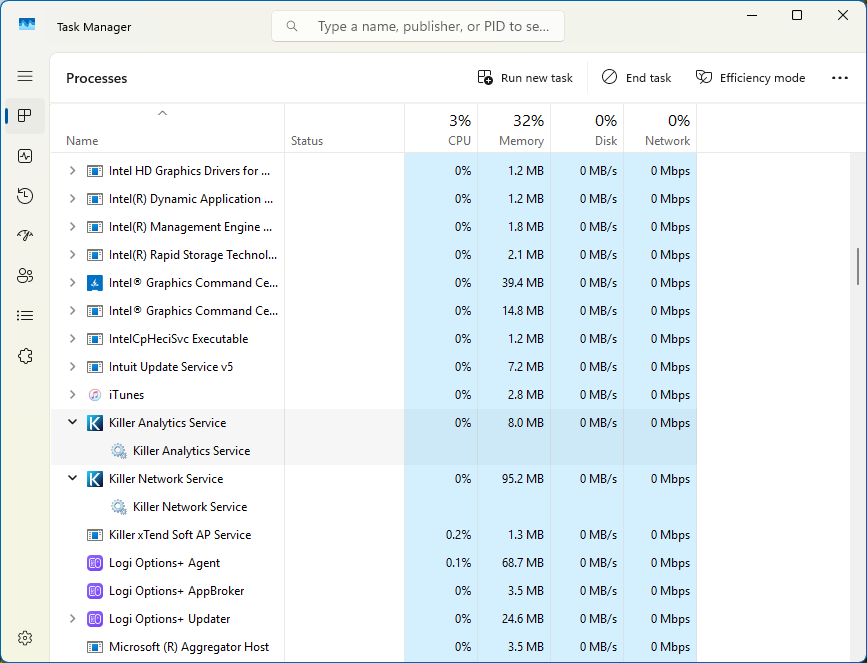867x663 pixels.
Task: Expand Intel HD Graphics Drivers process
Action: [72, 171]
